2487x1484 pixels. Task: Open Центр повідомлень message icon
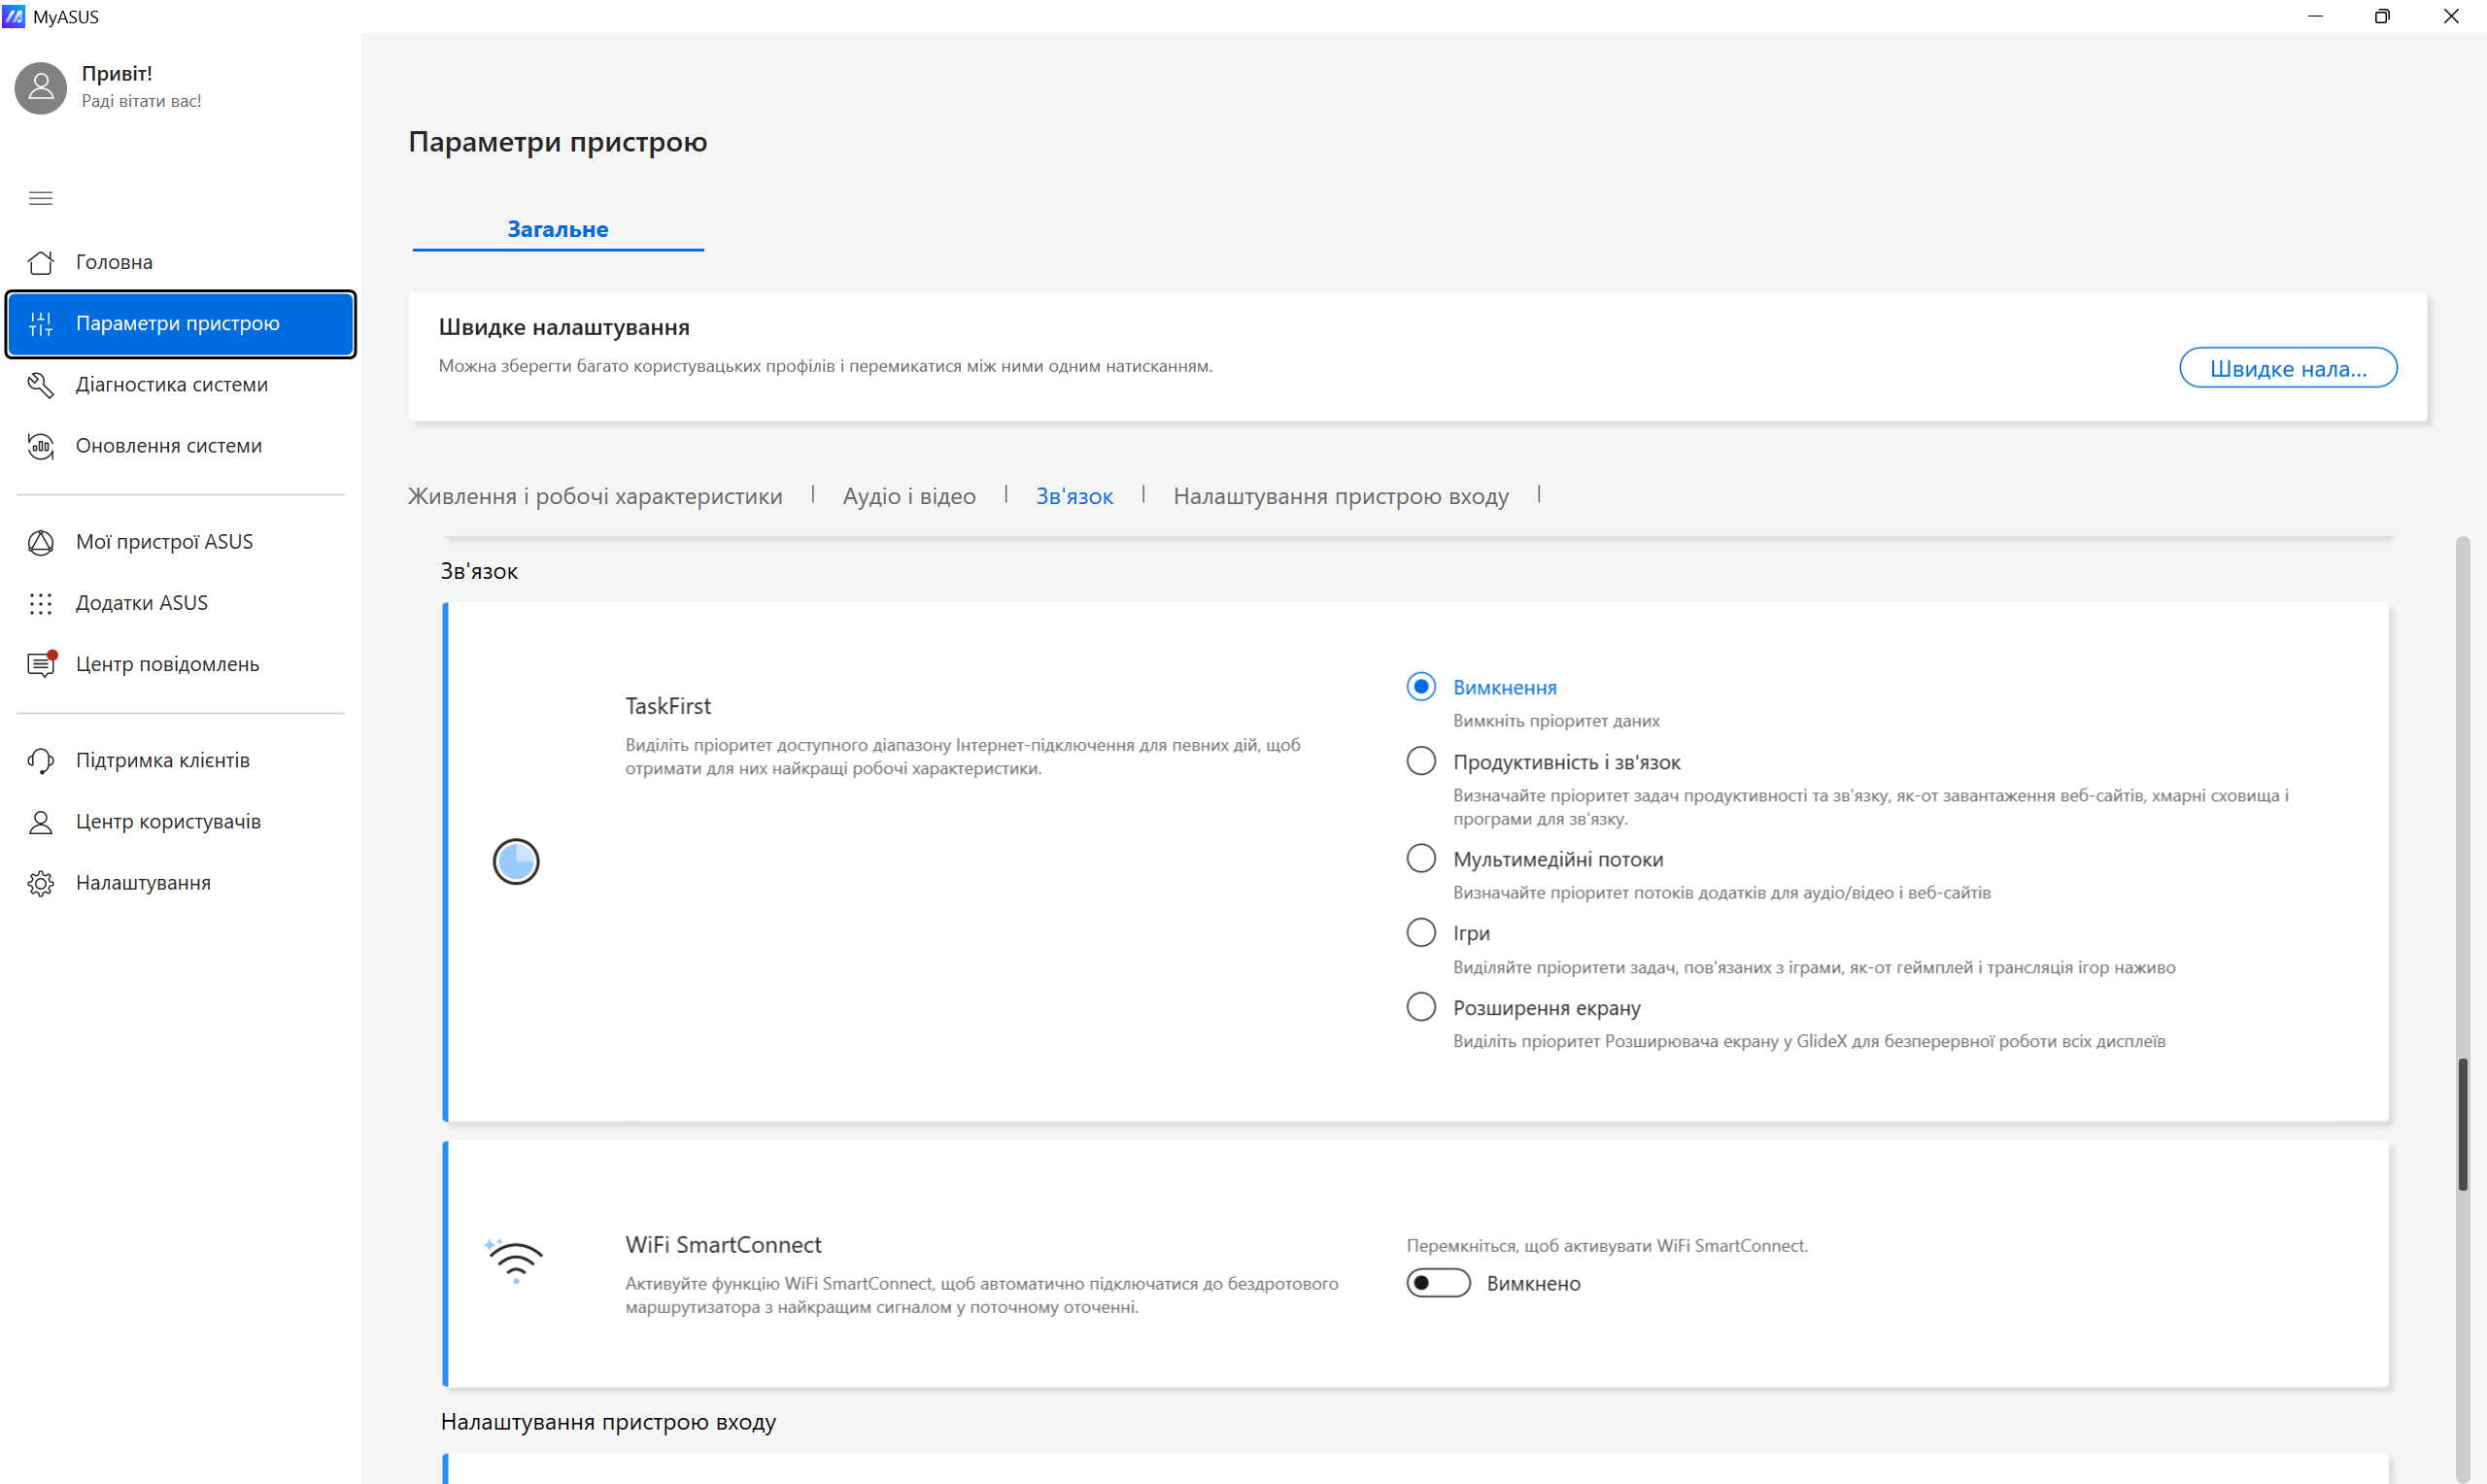(x=40, y=664)
